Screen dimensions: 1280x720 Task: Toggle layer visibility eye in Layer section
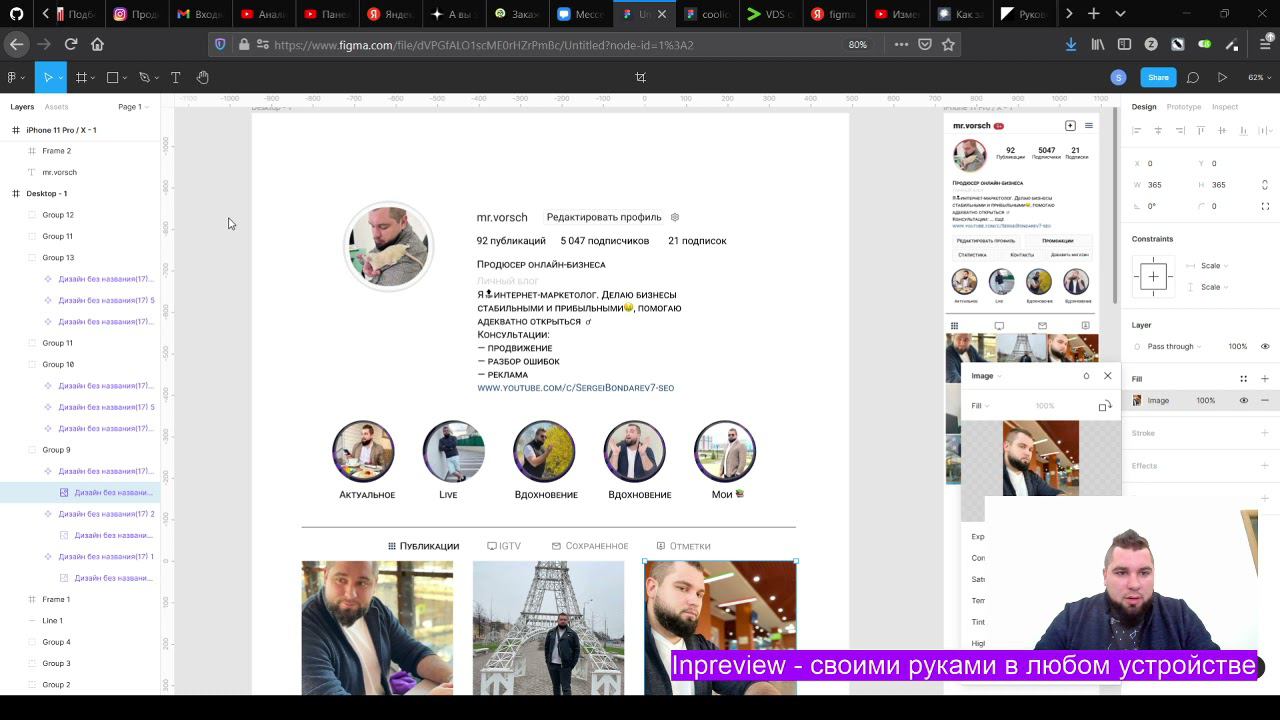tap(1265, 346)
